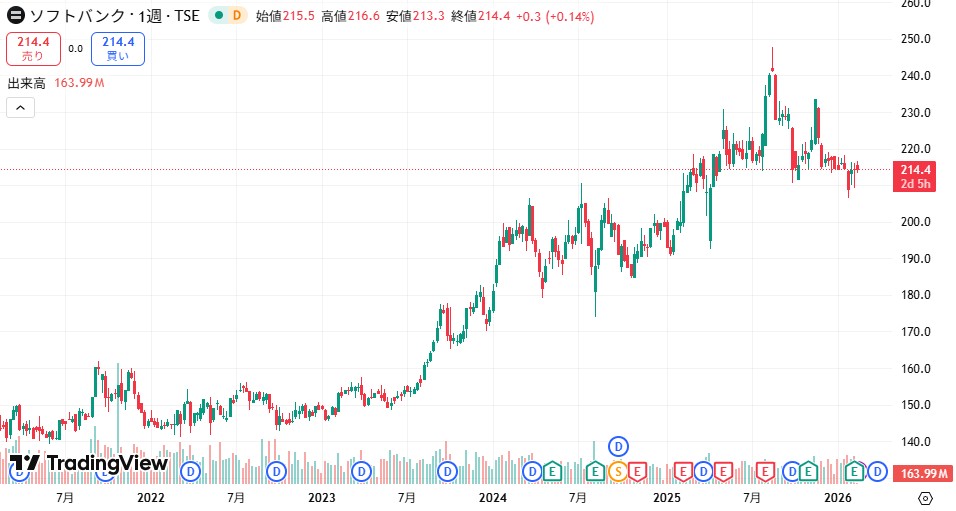Collapse the indicator legend with chevron button
956x511 pixels.
point(20,108)
